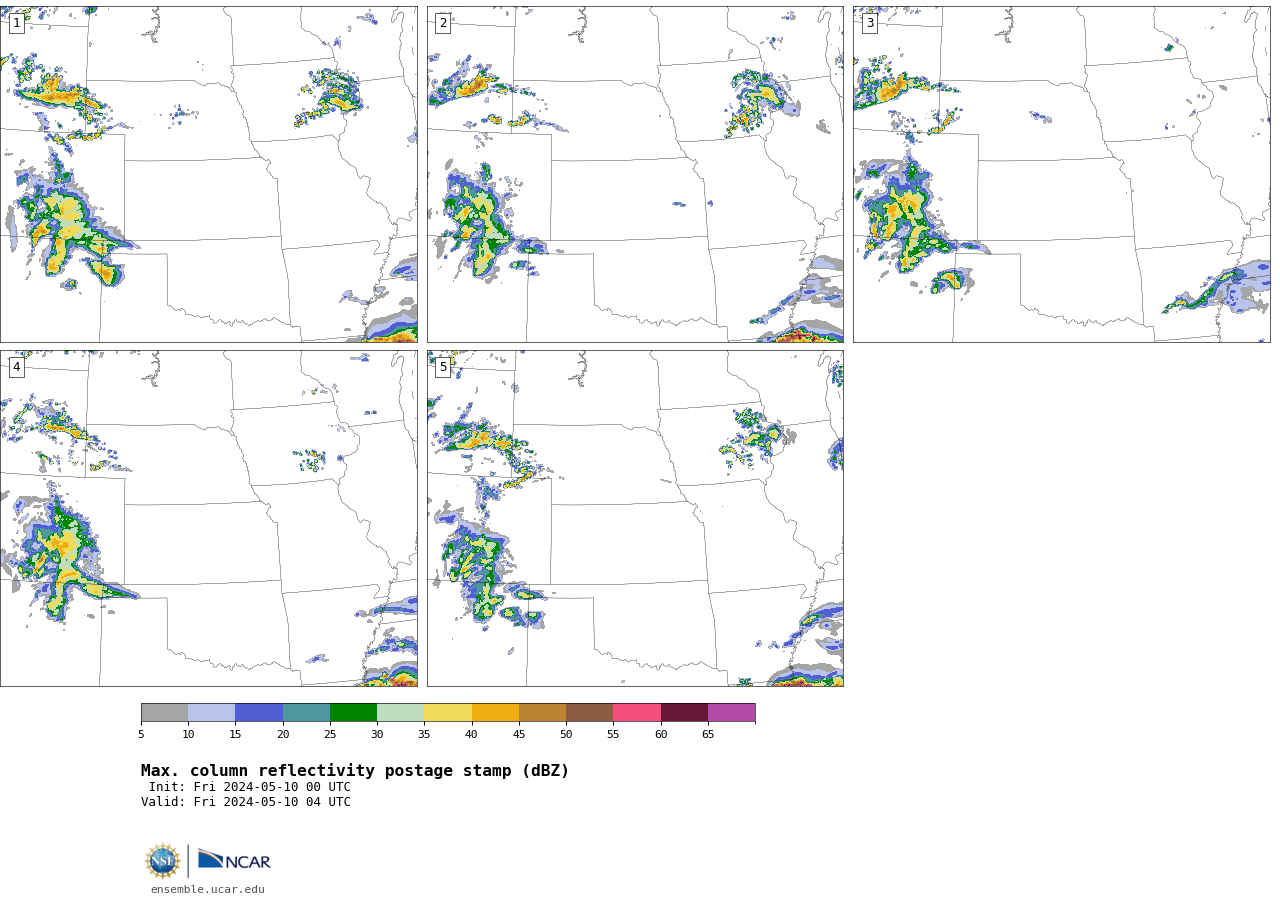Click the member number 3 label box
The height and width of the screenshot is (901, 1280).
[x=869, y=23]
